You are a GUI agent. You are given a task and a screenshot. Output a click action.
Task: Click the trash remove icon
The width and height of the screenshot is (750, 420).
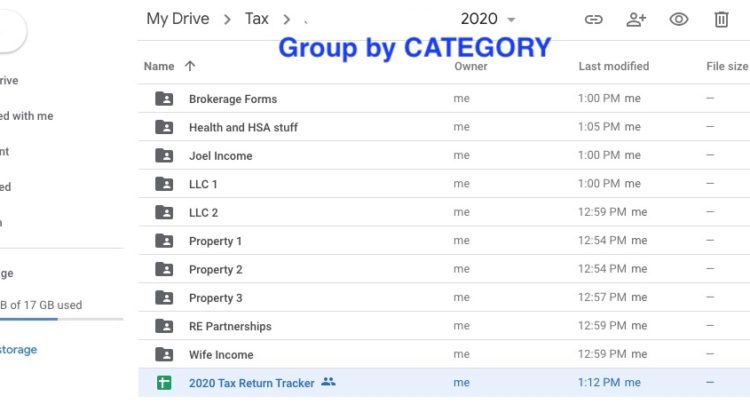pos(721,19)
